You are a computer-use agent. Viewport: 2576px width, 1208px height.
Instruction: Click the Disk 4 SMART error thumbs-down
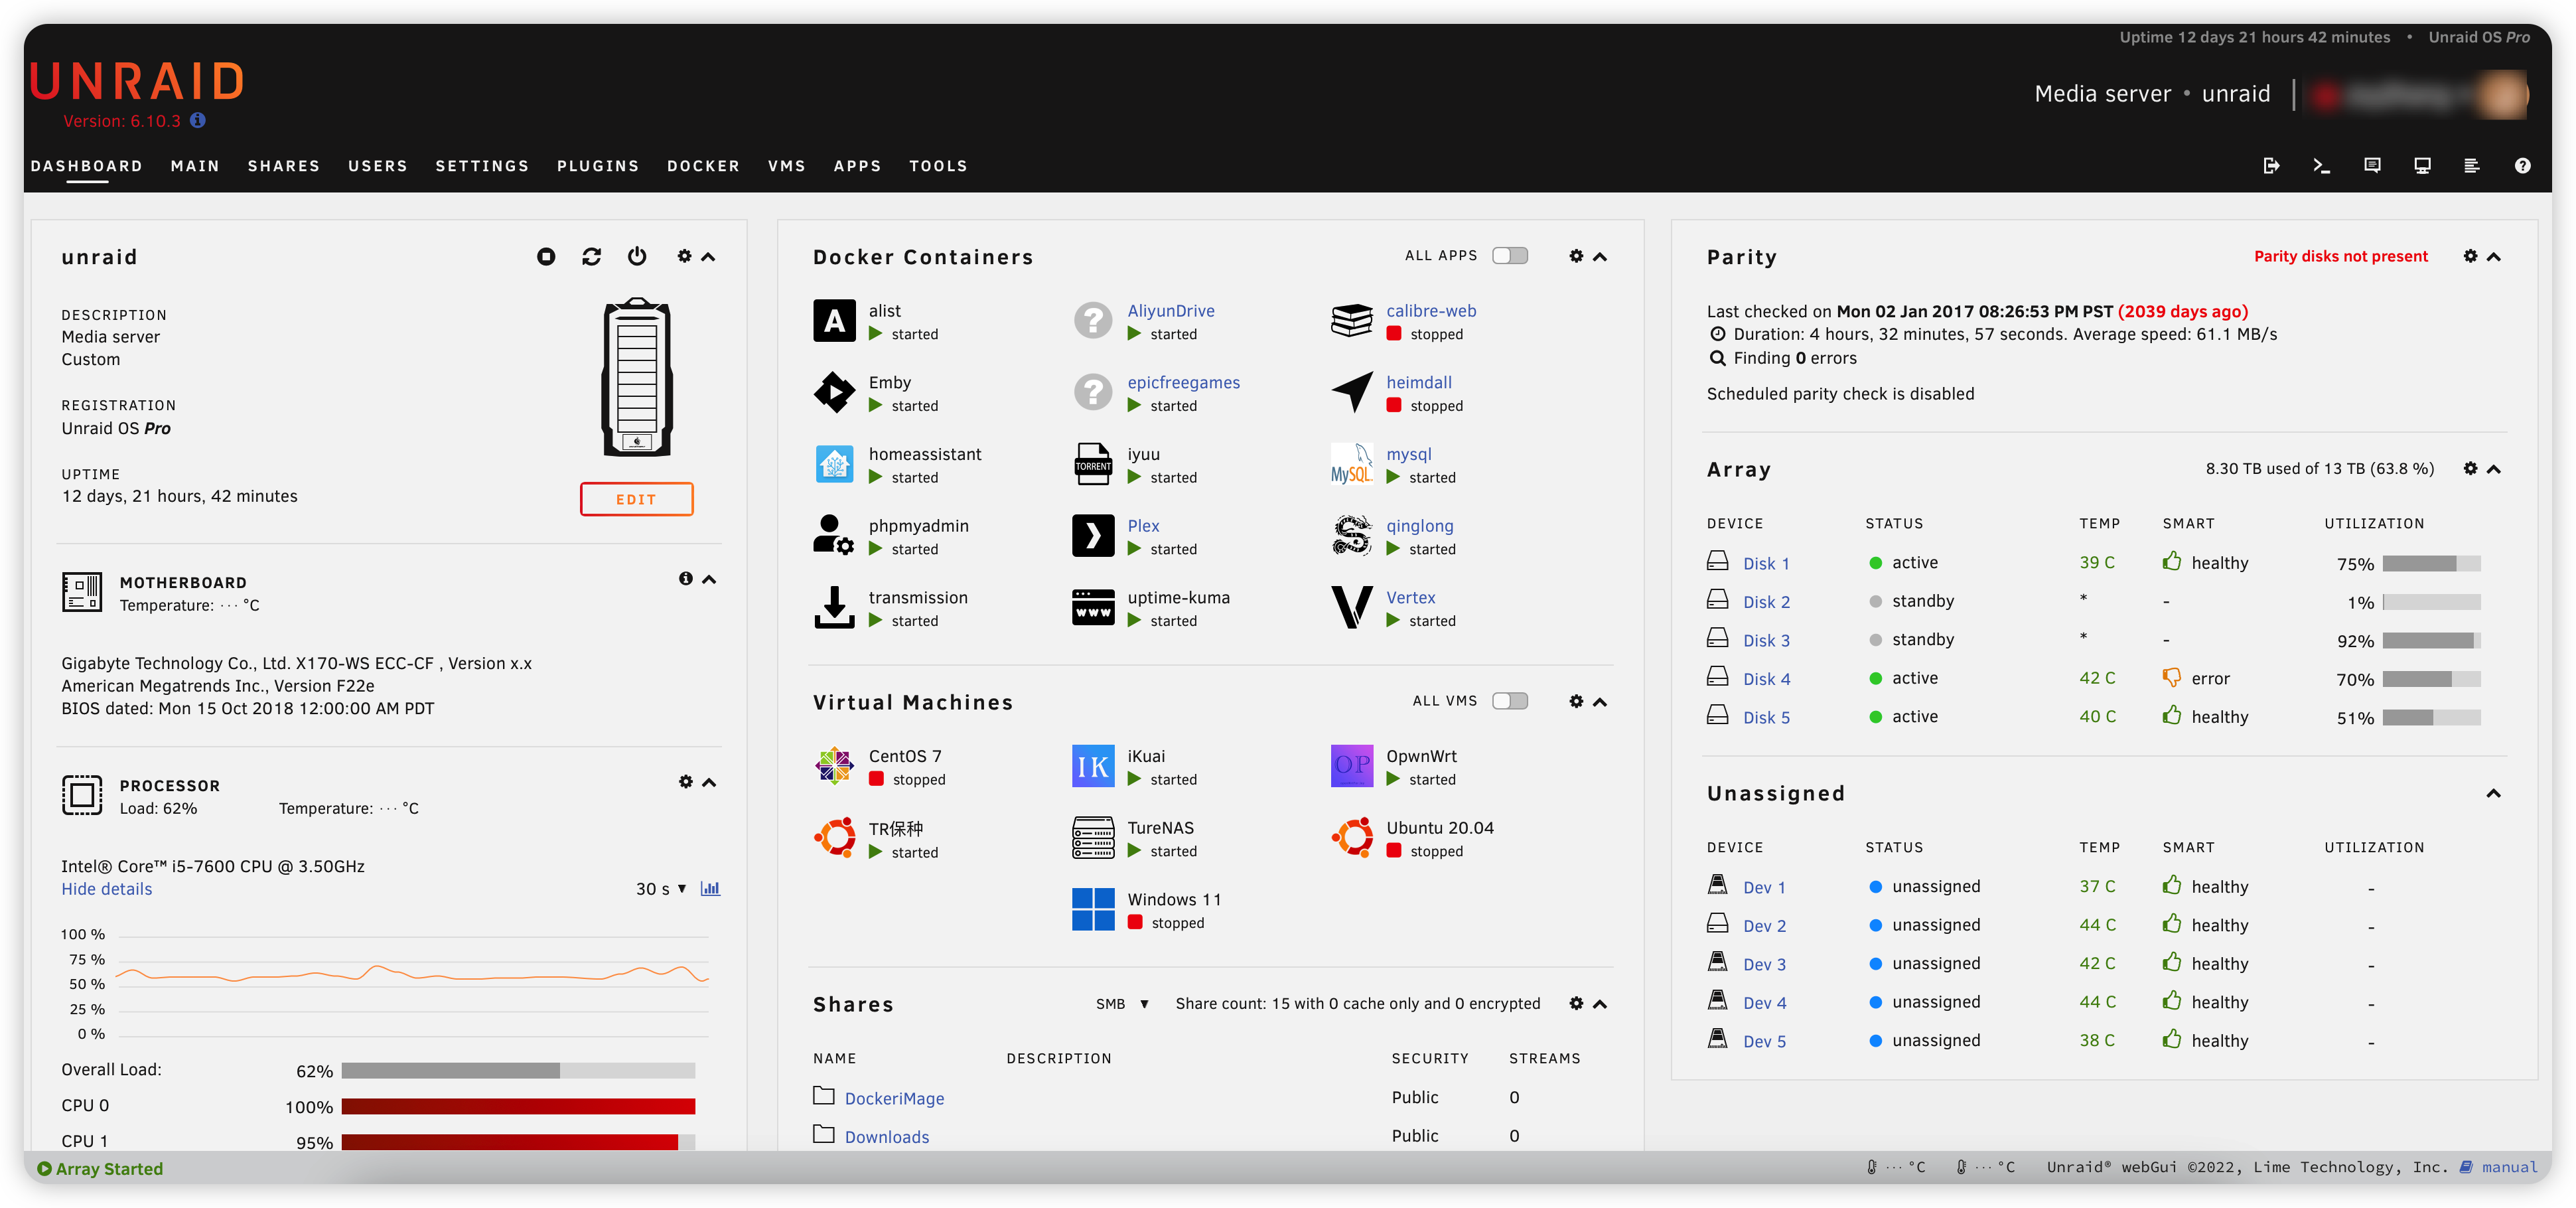[2171, 677]
